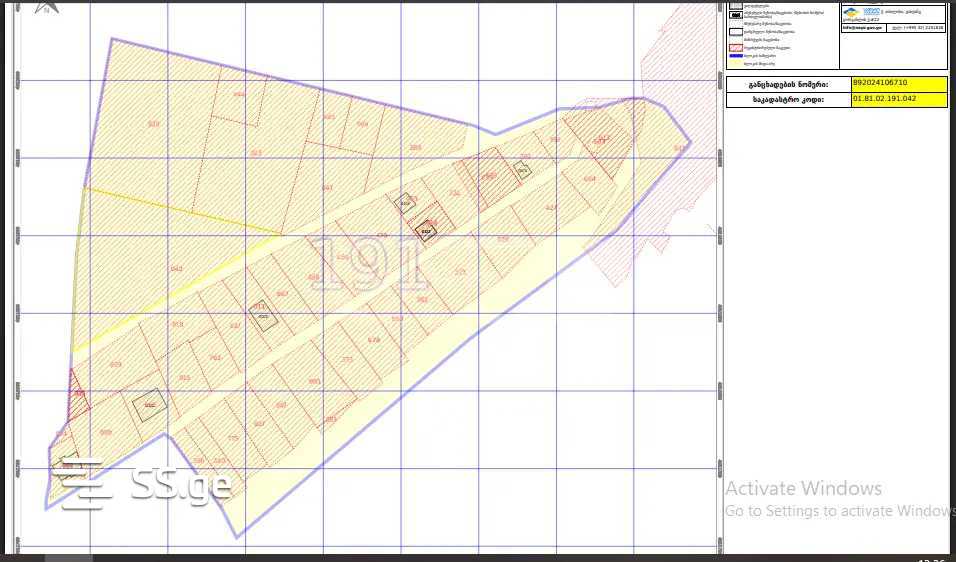Viewport: 956px width, 562px height.
Task: Click the north arrow compass icon
Action: coord(44,6)
